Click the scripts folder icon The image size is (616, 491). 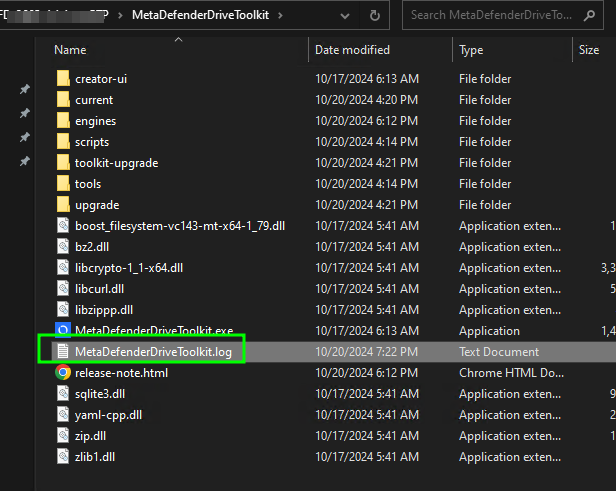pyautogui.click(x=63, y=141)
